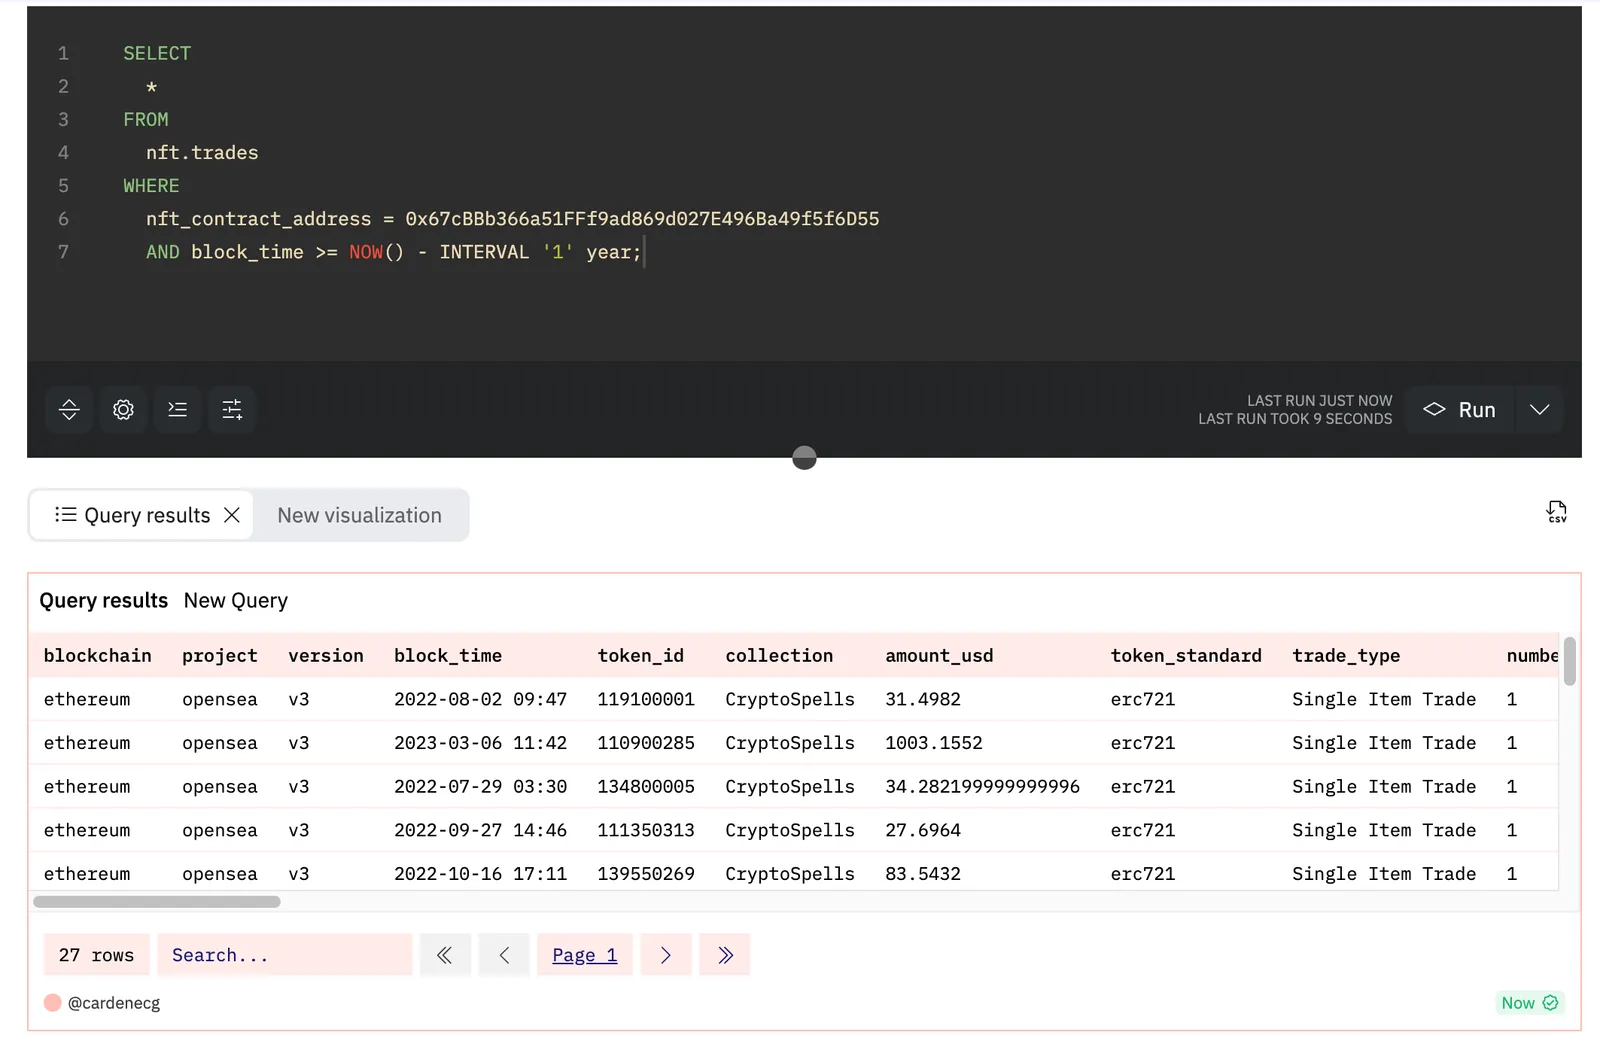Viewport: 1600px width, 1051px height.
Task: Open the @cardenecg profile link
Action: tap(114, 1003)
